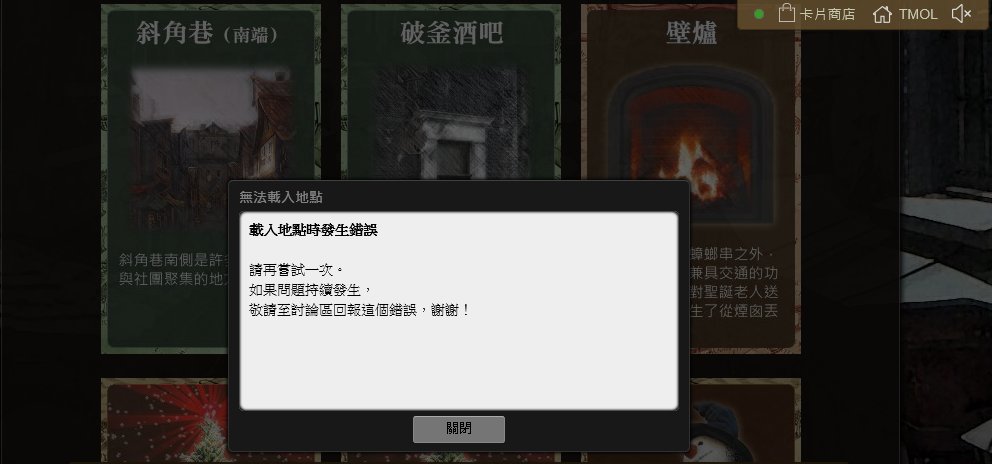This screenshot has width=992, height=464.
Task: Open the 卡片商店 text link
Action: 827,15
